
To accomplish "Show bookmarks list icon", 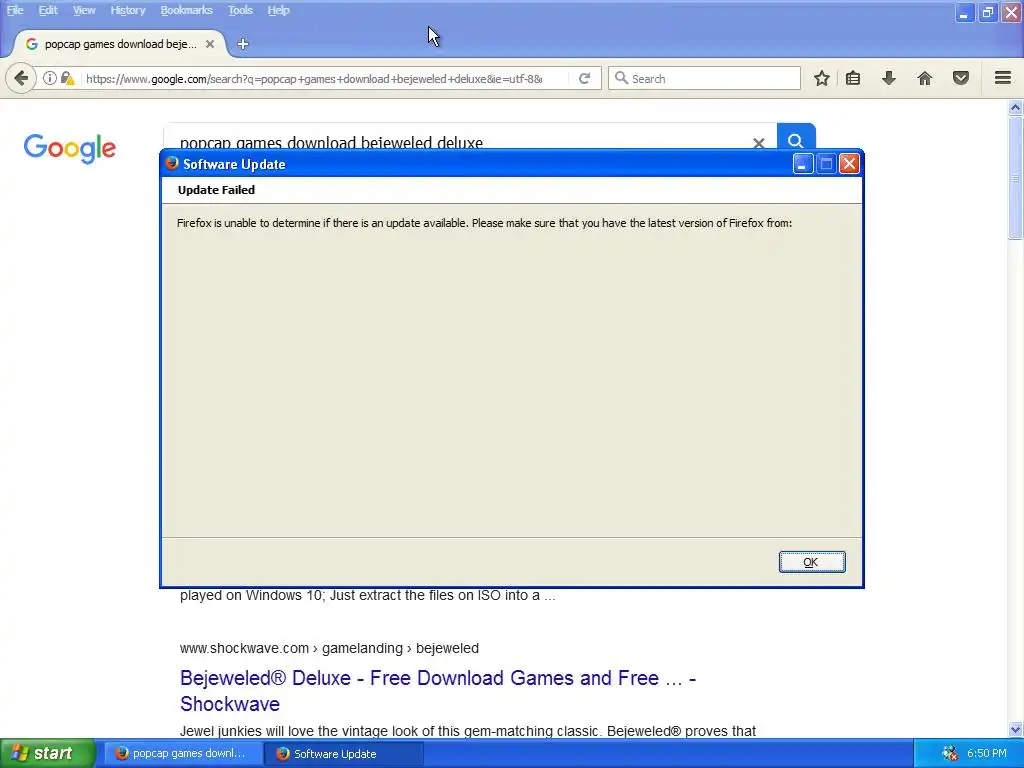I will [x=853, y=78].
